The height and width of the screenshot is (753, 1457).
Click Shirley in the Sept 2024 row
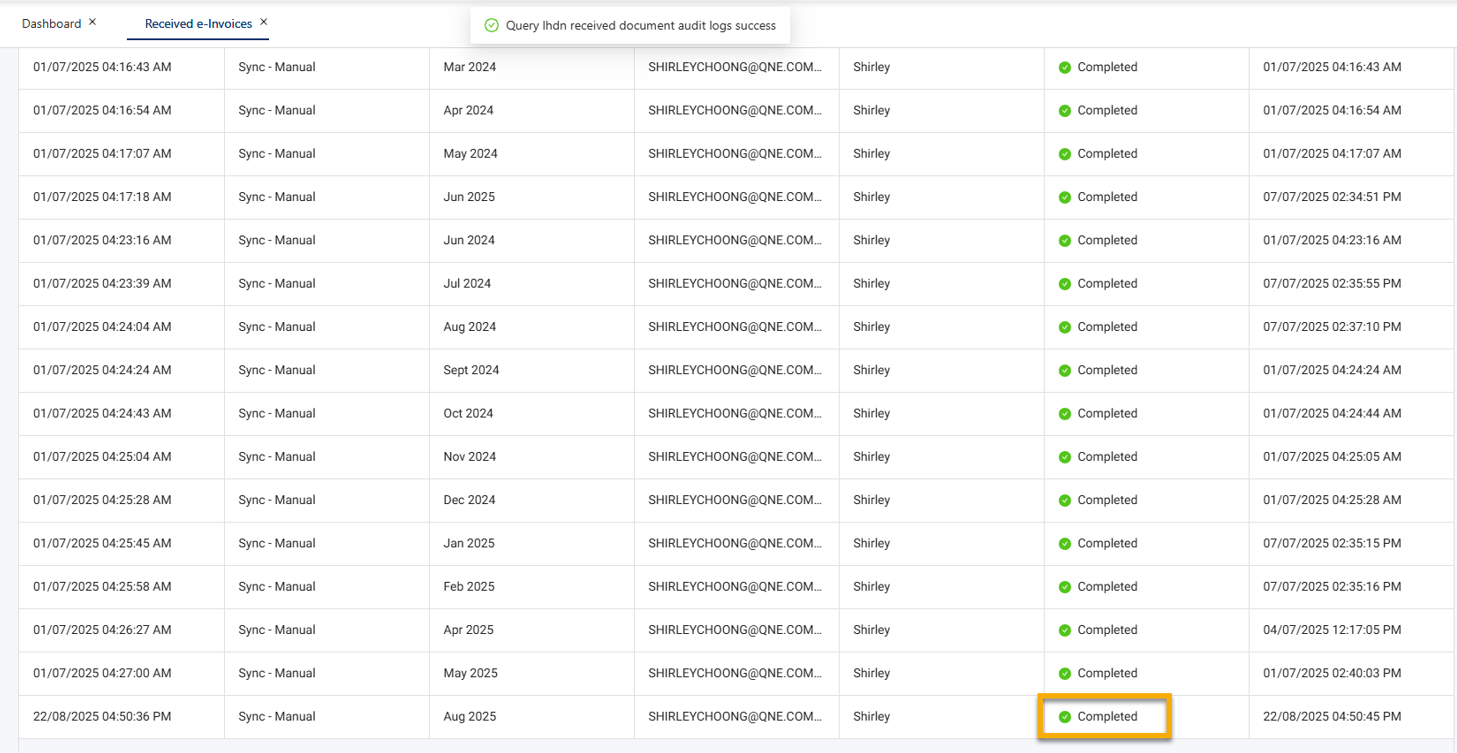[x=871, y=370]
